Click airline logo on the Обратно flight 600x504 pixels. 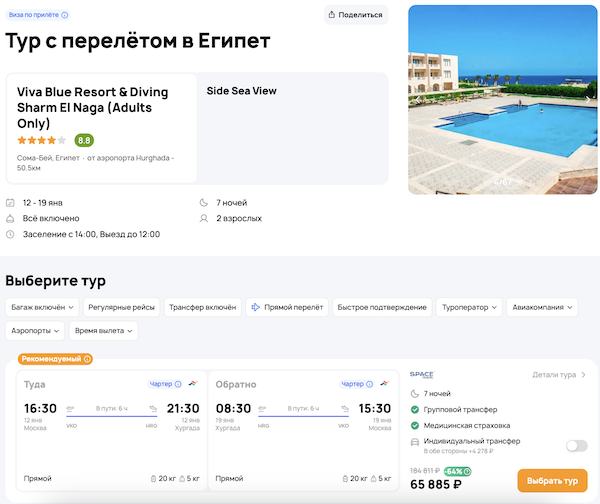[384, 384]
